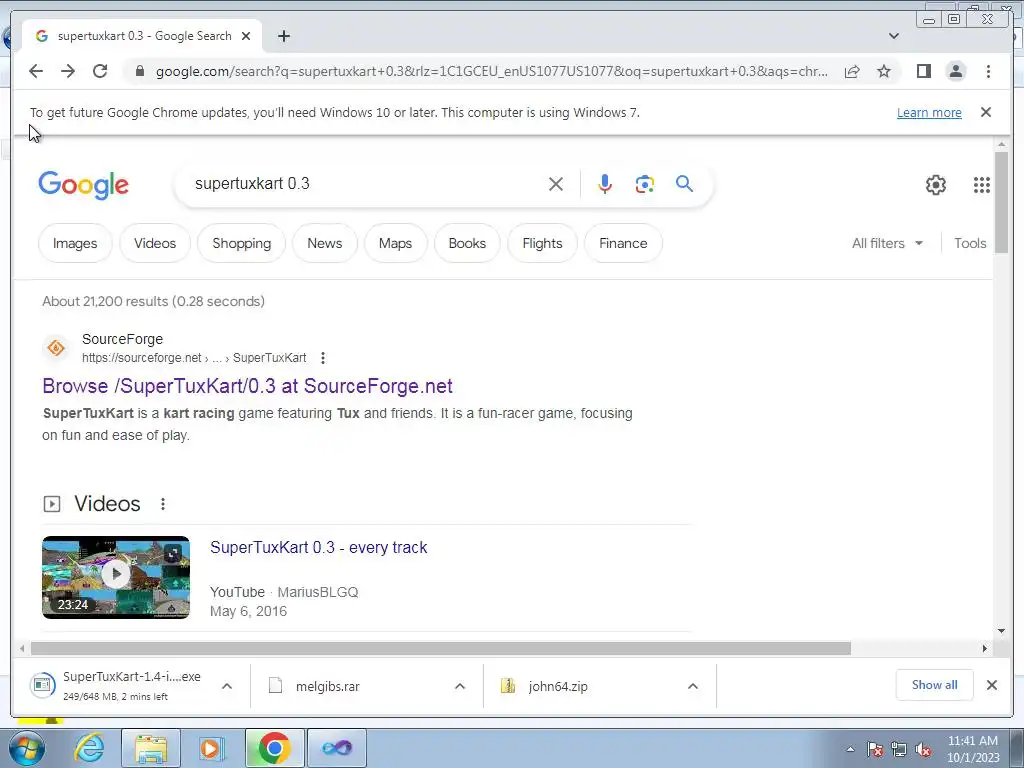Click the SourceForge site favicon

click(x=56, y=348)
